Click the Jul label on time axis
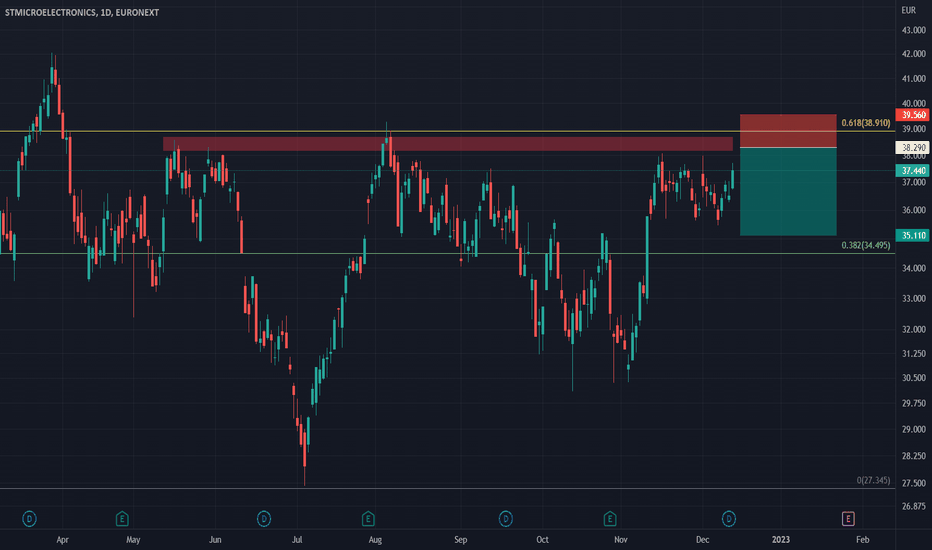Screen dimensions: 932x550 click(297, 540)
